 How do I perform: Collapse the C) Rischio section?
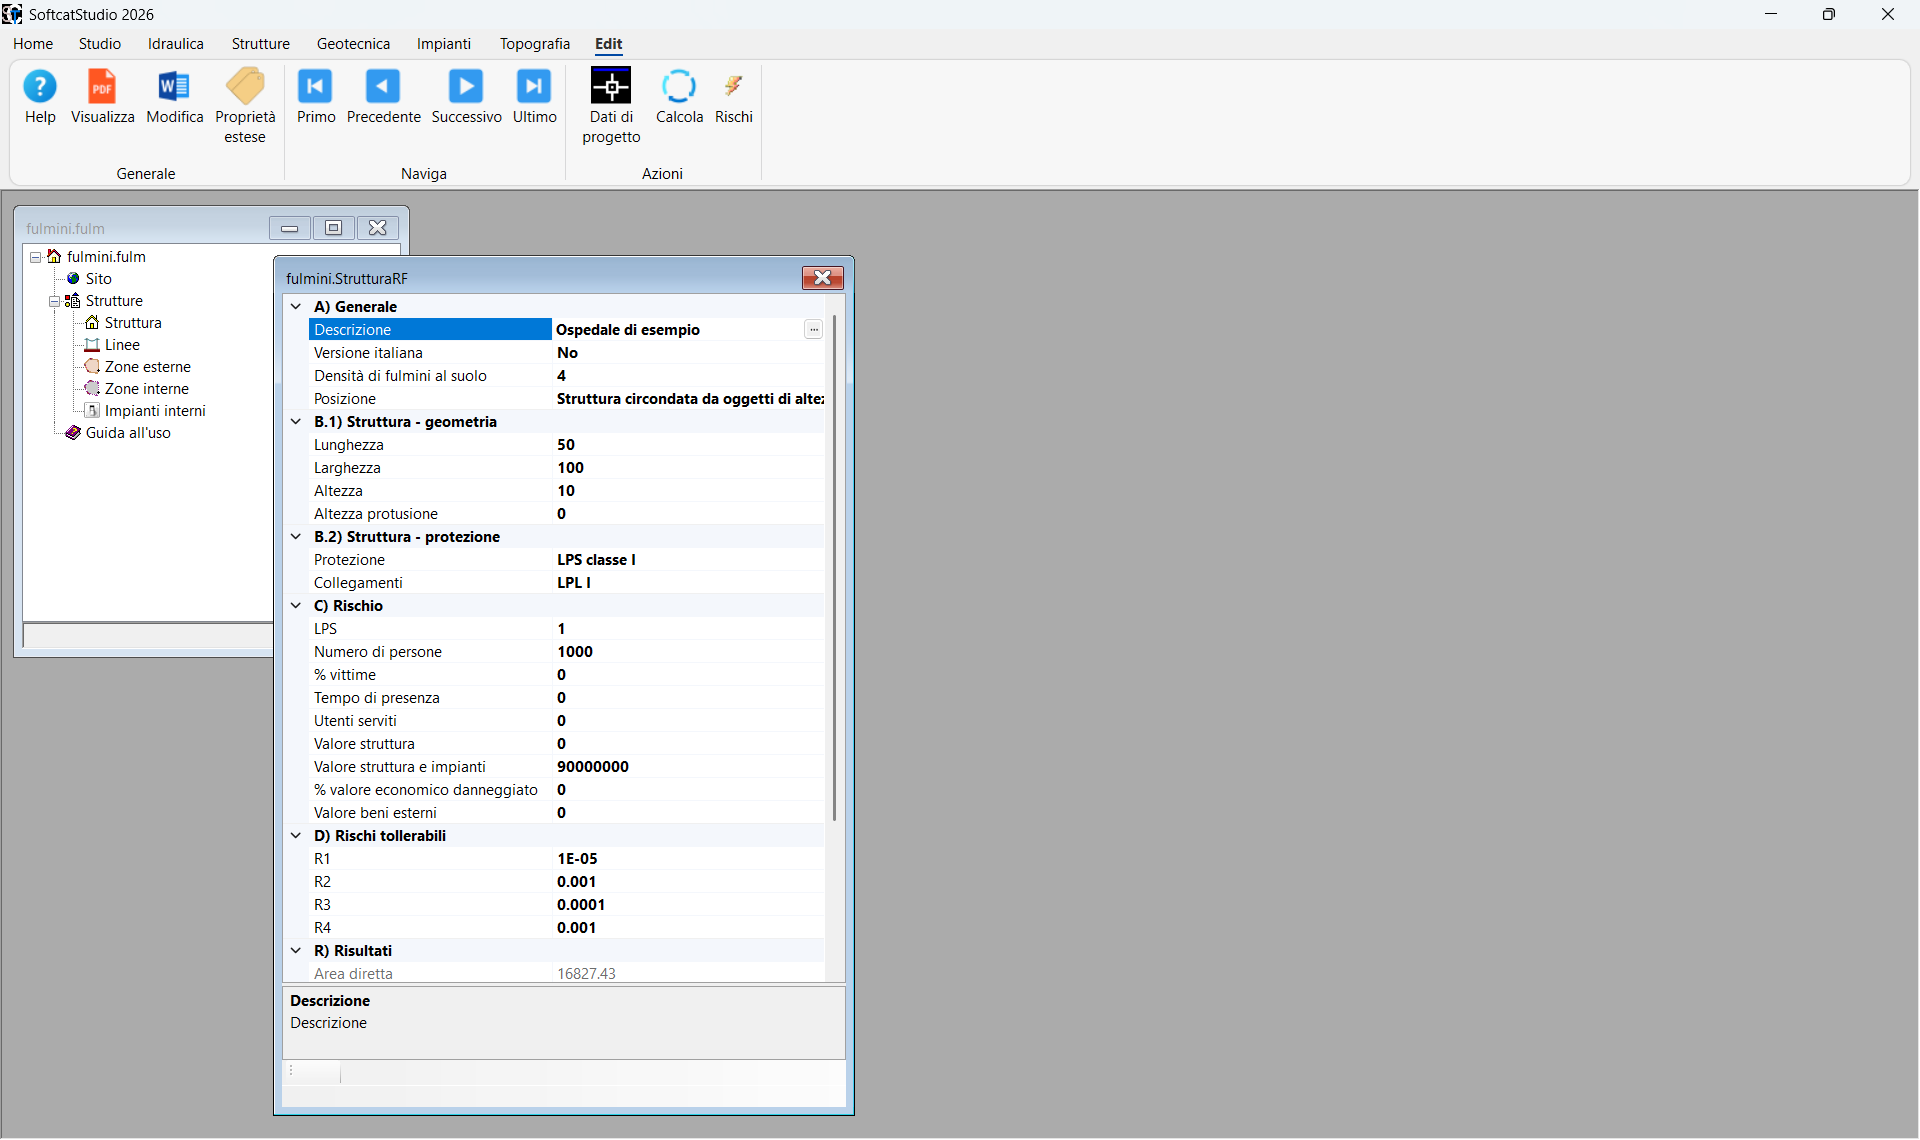[x=296, y=606]
